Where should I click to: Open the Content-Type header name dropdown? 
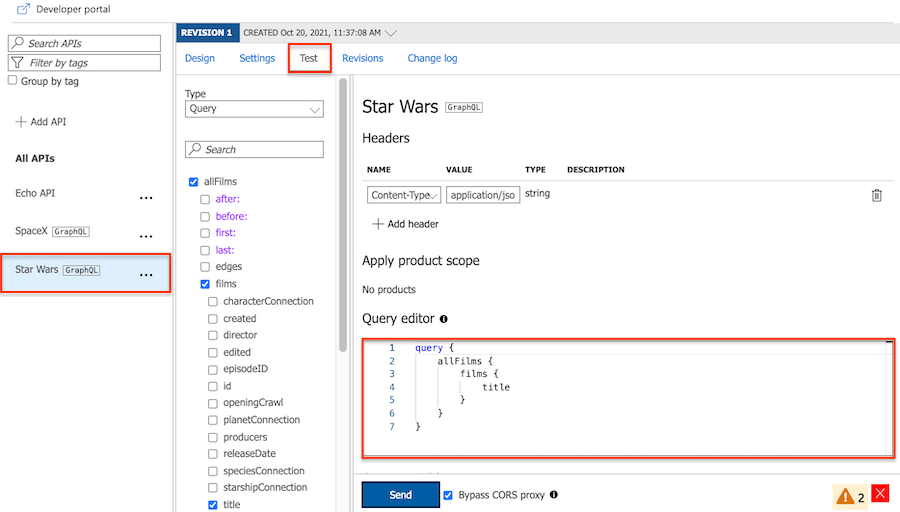[404, 195]
